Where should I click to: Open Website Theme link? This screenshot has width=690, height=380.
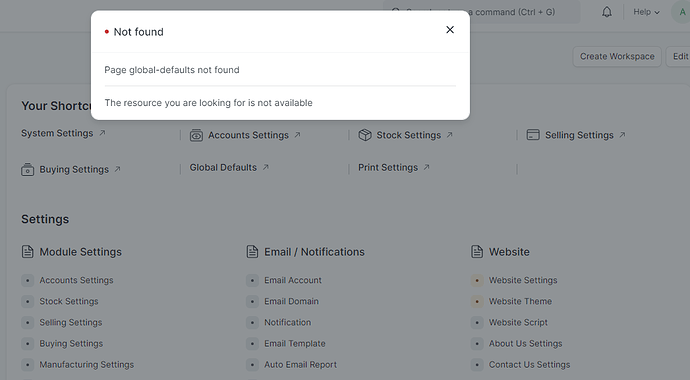pyautogui.click(x=520, y=301)
